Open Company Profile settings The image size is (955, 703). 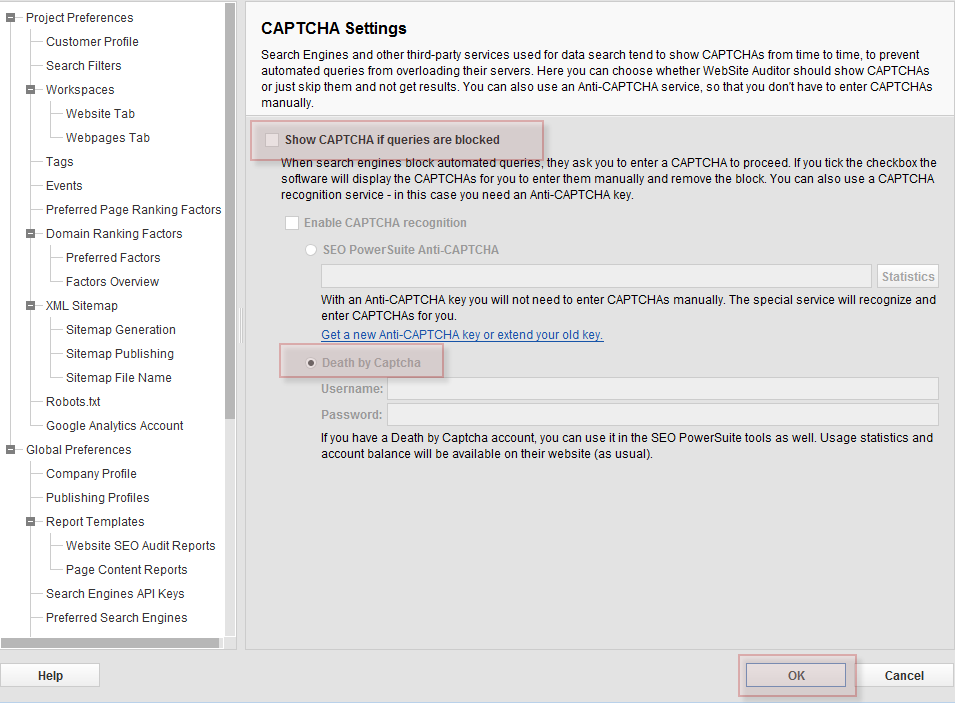click(x=91, y=473)
